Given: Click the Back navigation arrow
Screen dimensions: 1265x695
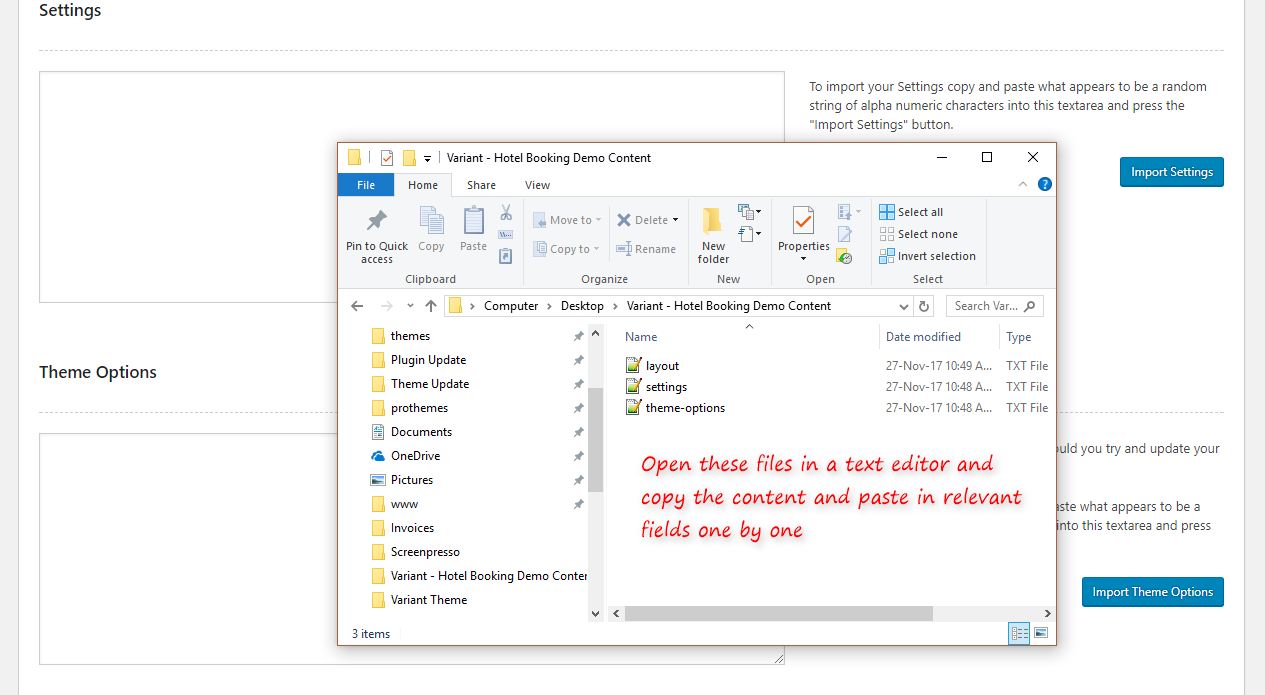Looking at the screenshot, I should coord(358,306).
